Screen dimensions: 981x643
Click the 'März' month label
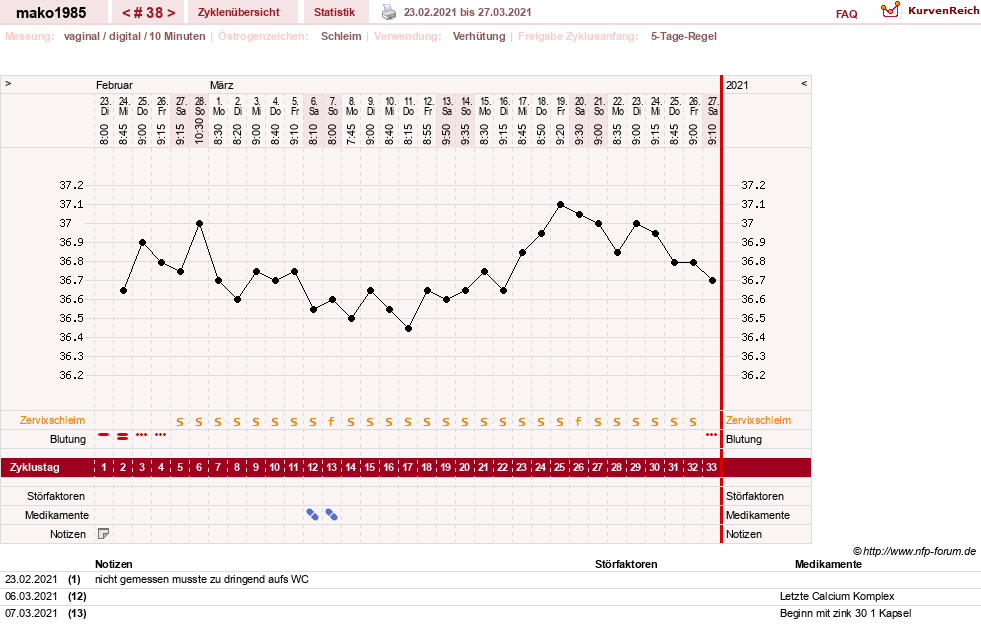click(221, 85)
